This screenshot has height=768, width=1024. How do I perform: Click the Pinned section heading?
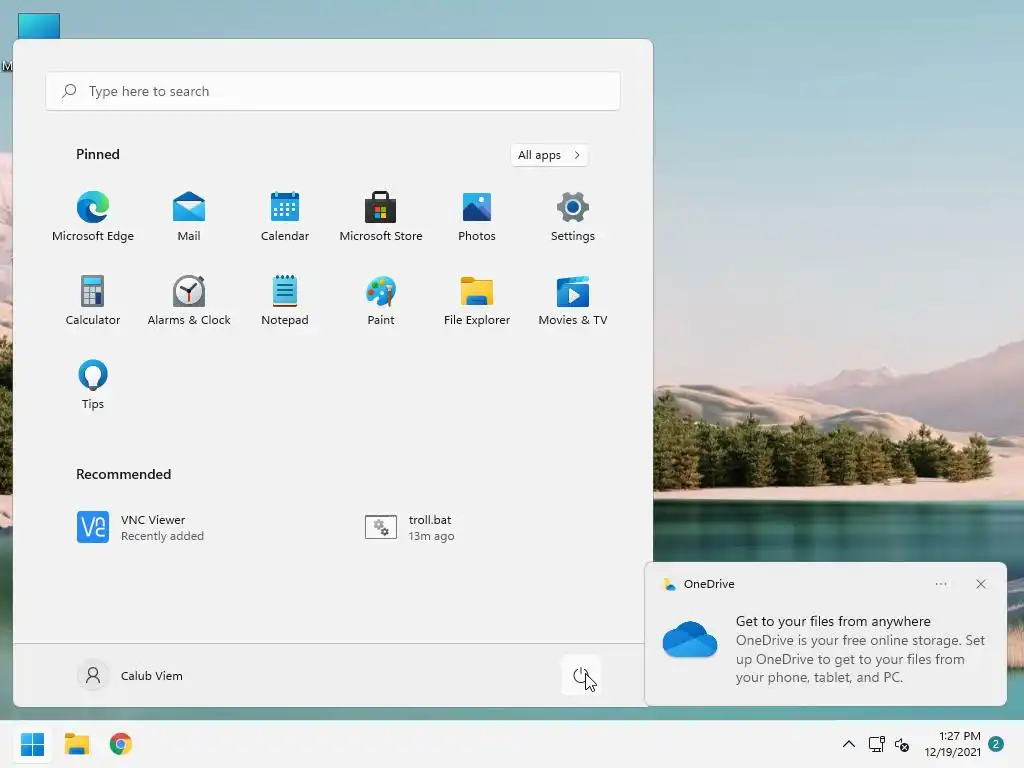[98, 154]
